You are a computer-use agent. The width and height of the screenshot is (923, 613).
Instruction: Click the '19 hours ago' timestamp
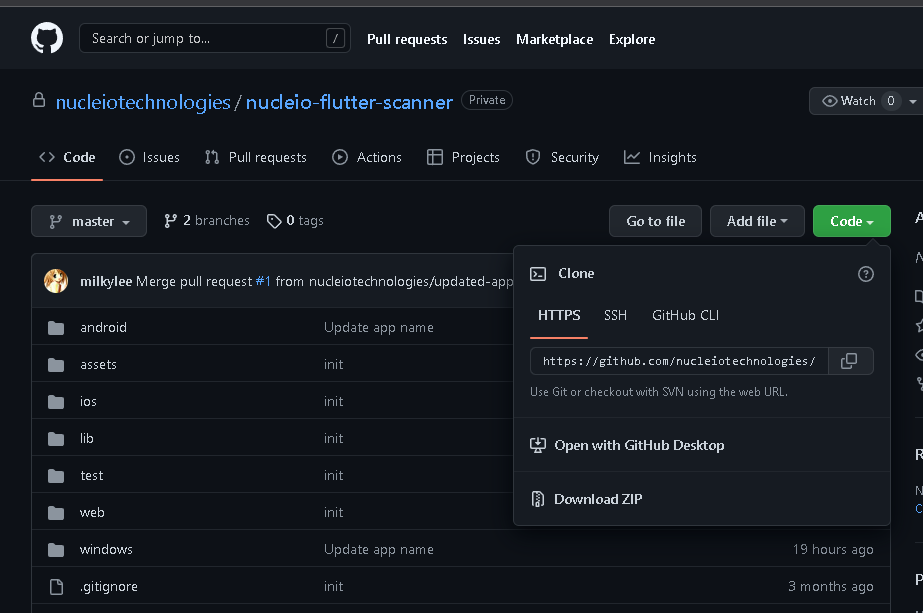tap(833, 549)
